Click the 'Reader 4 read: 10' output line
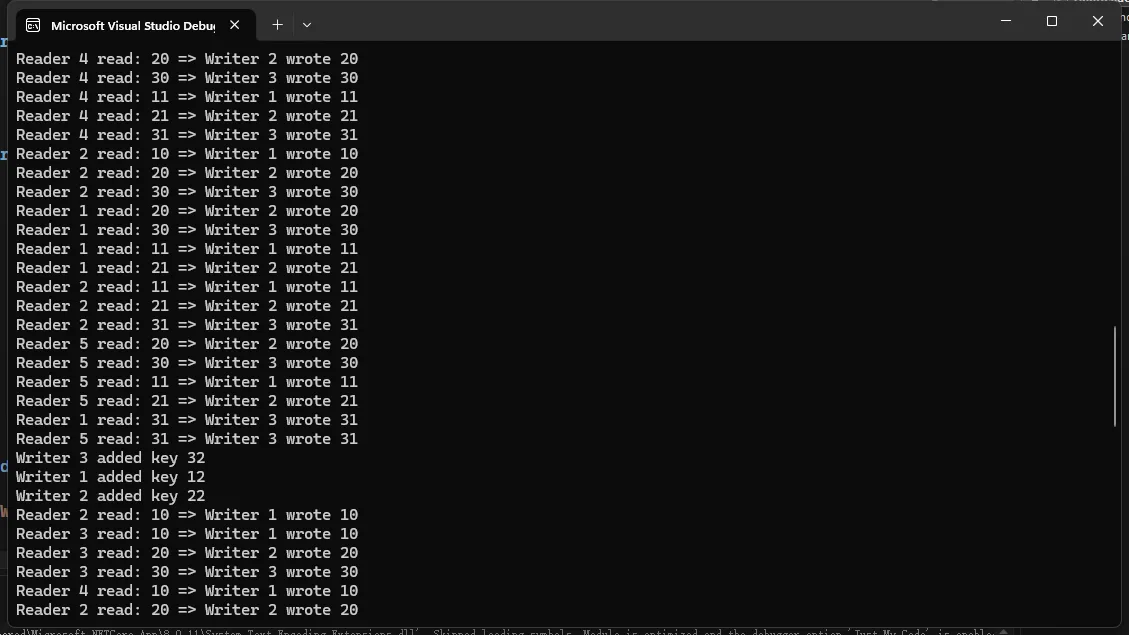This screenshot has height=635, width=1129. [x=187, y=591]
